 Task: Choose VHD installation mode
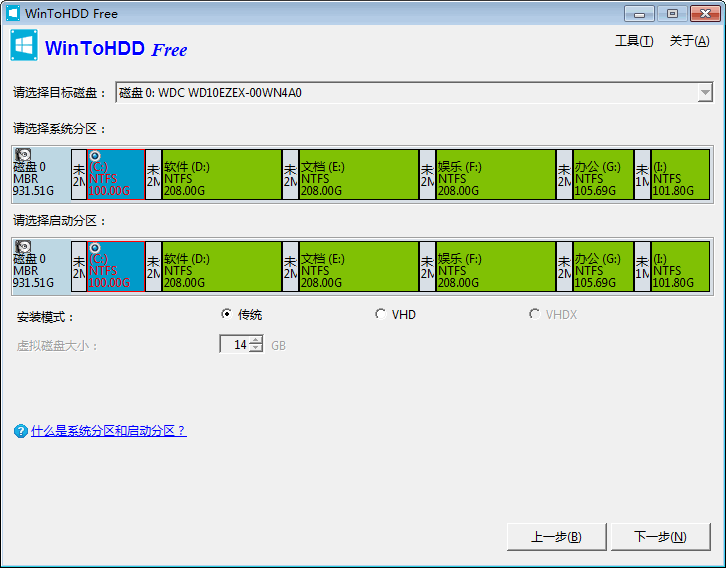380,314
